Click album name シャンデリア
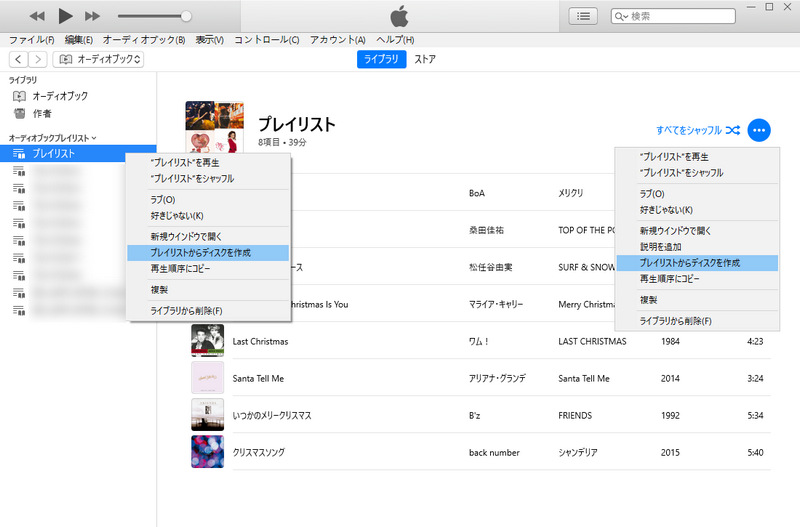Viewport: 800px width, 527px height. tap(578, 453)
